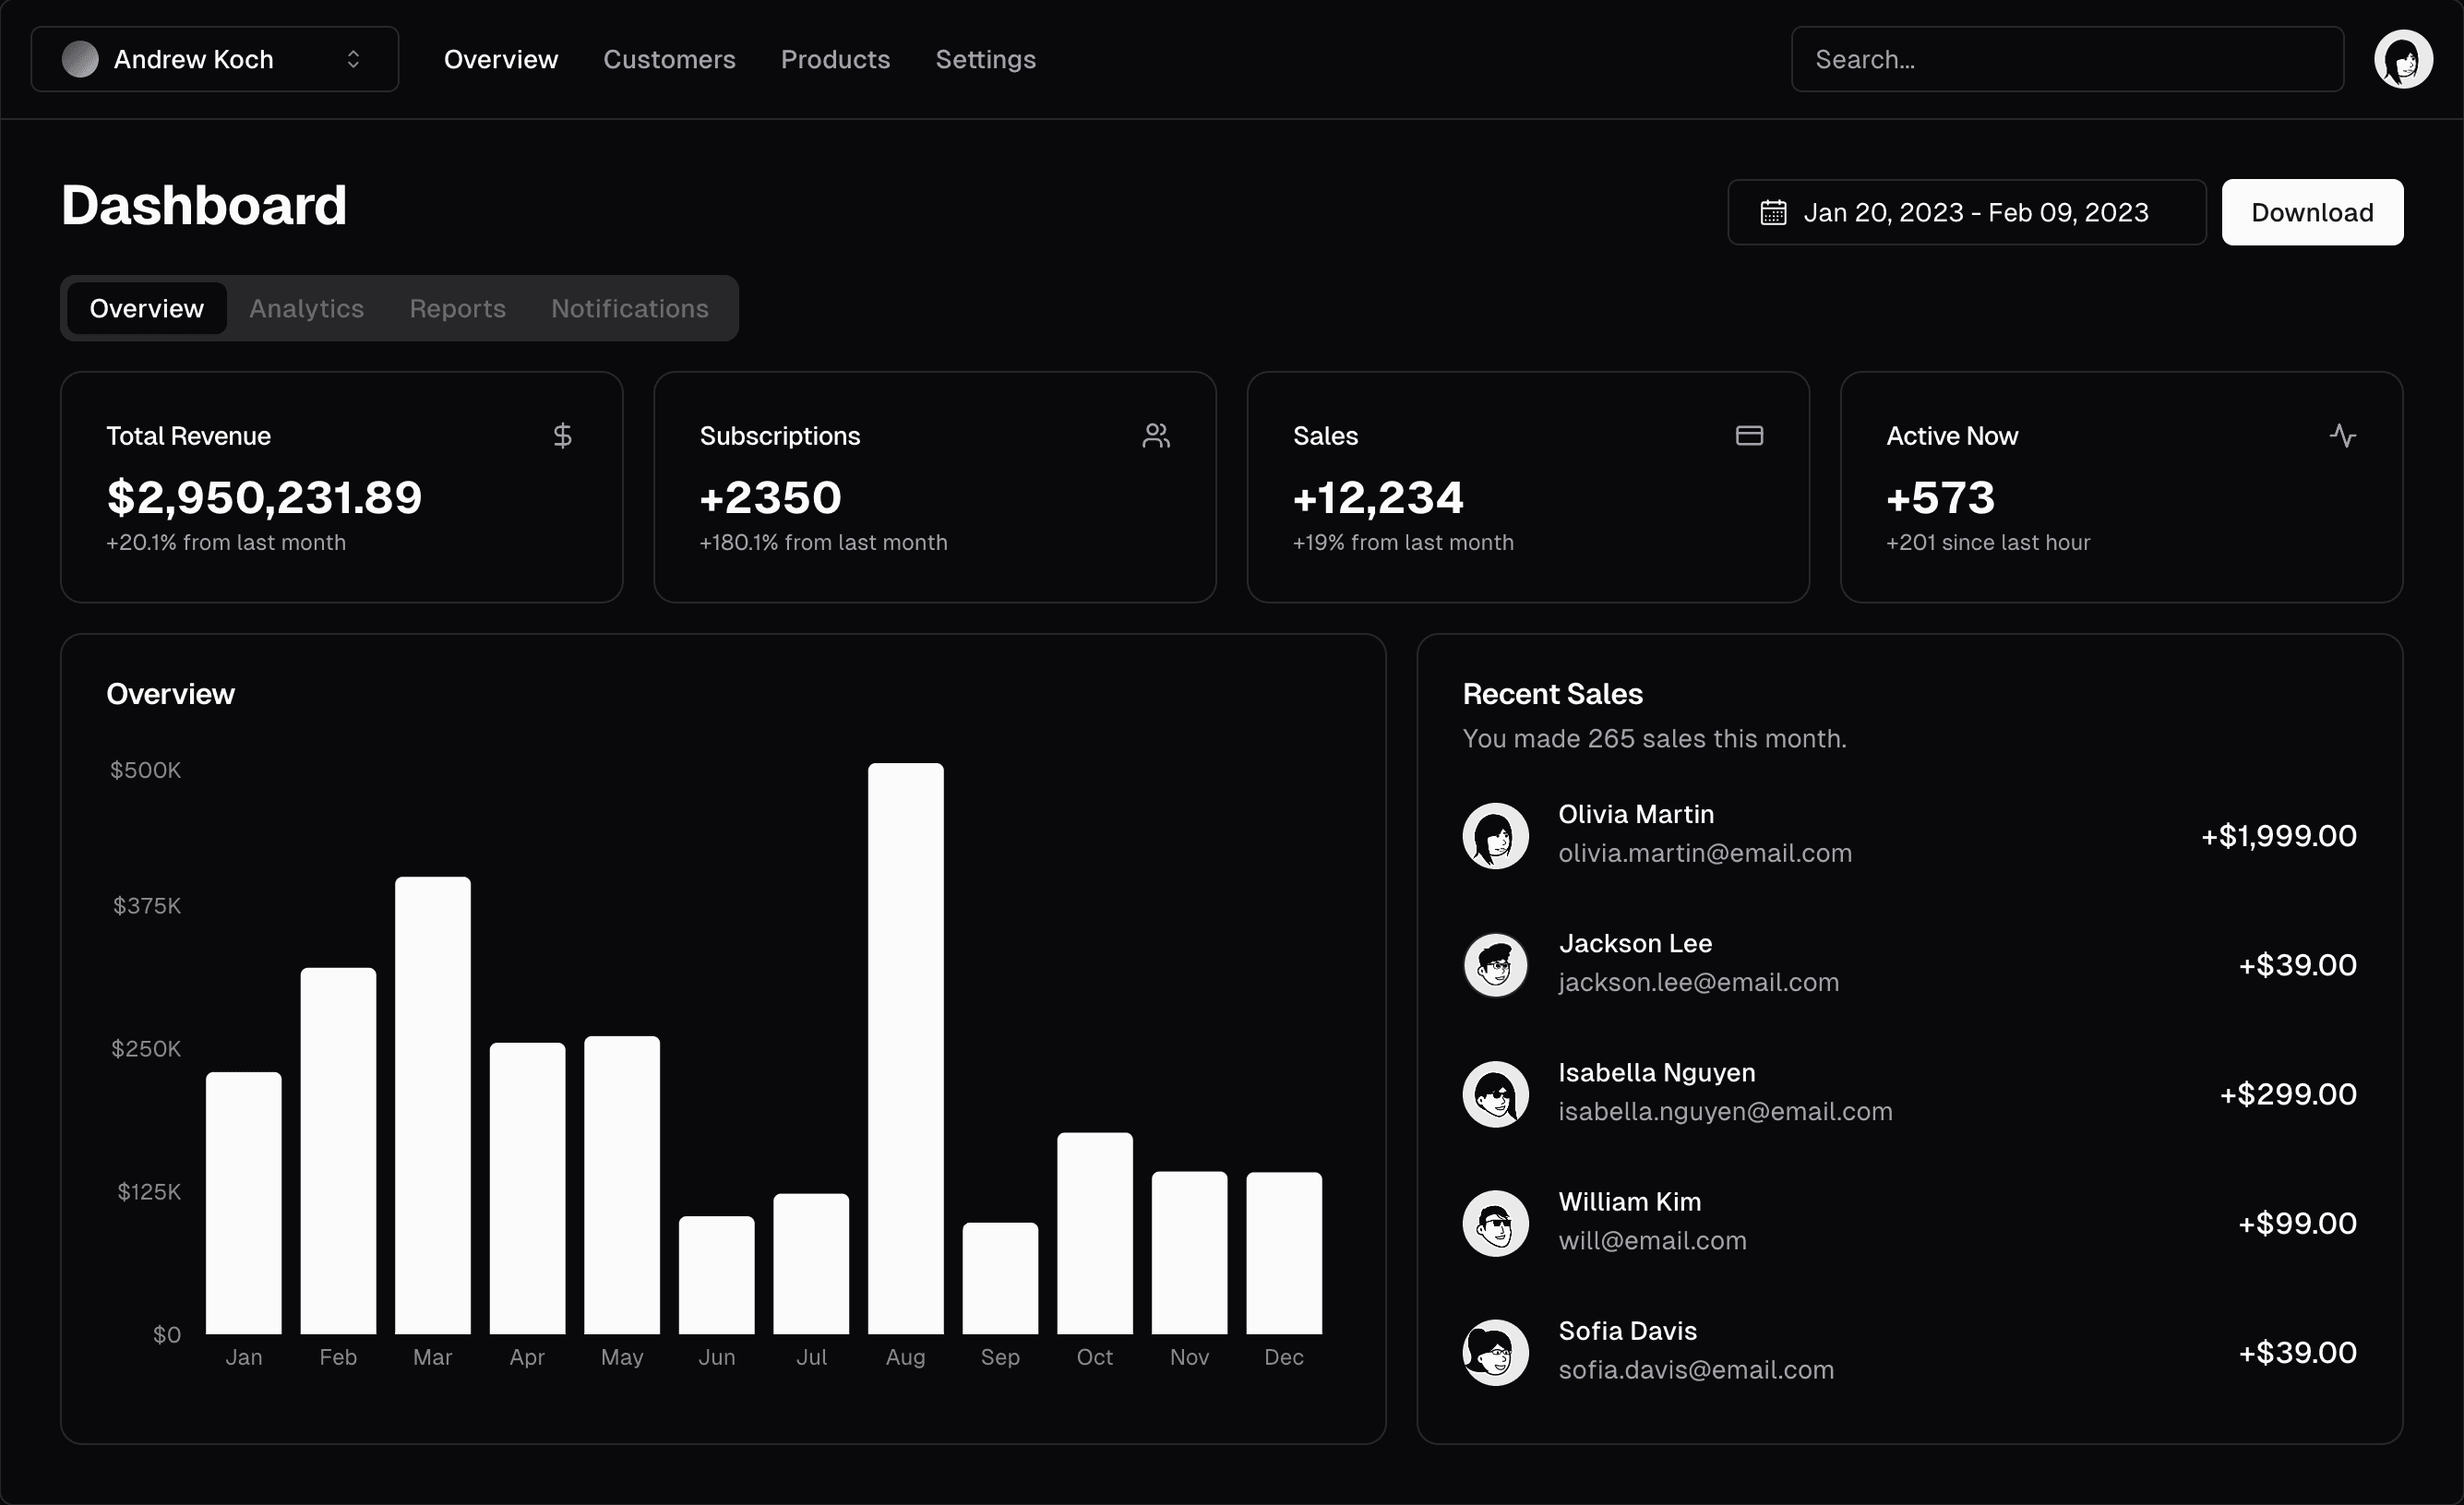Switch to the Analytics tab
The width and height of the screenshot is (2464, 1505).
[306, 308]
